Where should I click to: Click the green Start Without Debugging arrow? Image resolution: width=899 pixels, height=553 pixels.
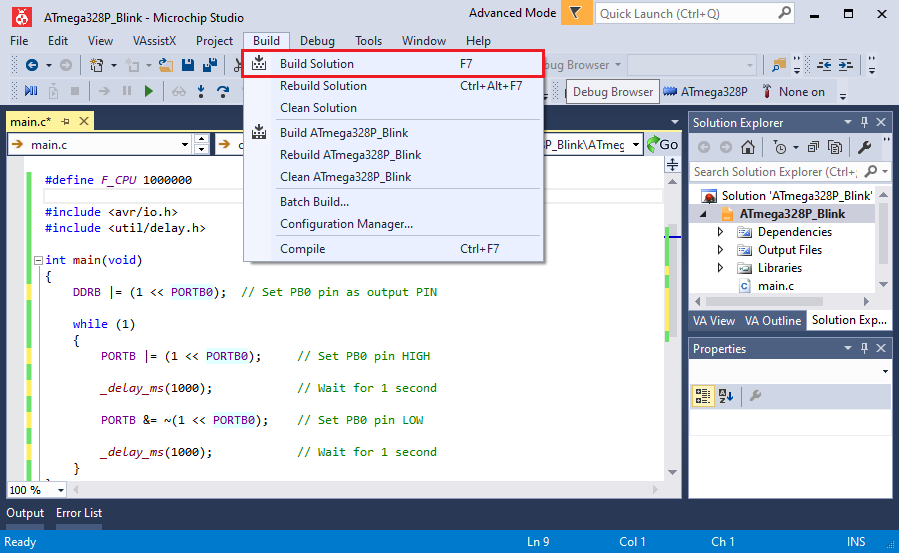(149, 91)
